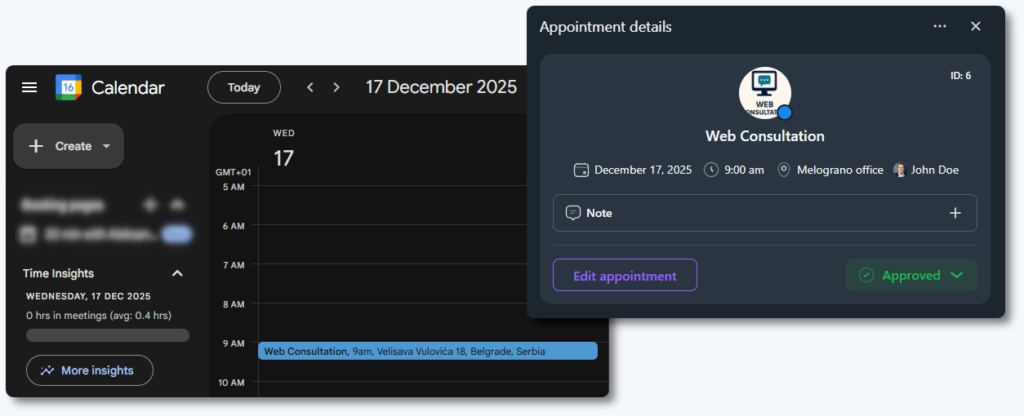Viewport: 1024px width, 416px height.
Task: Click the calendar date icon beside December 17
Action: [581, 170]
